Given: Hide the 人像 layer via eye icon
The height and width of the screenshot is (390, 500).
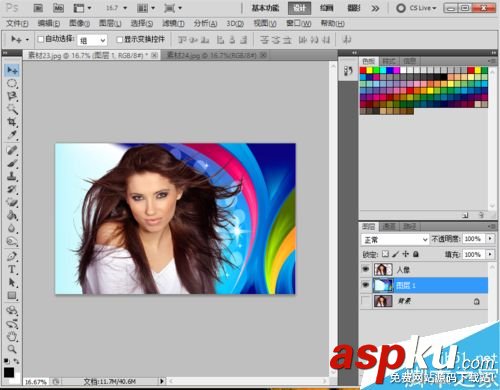Looking at the screenshot, I should (x=366, y=269).
